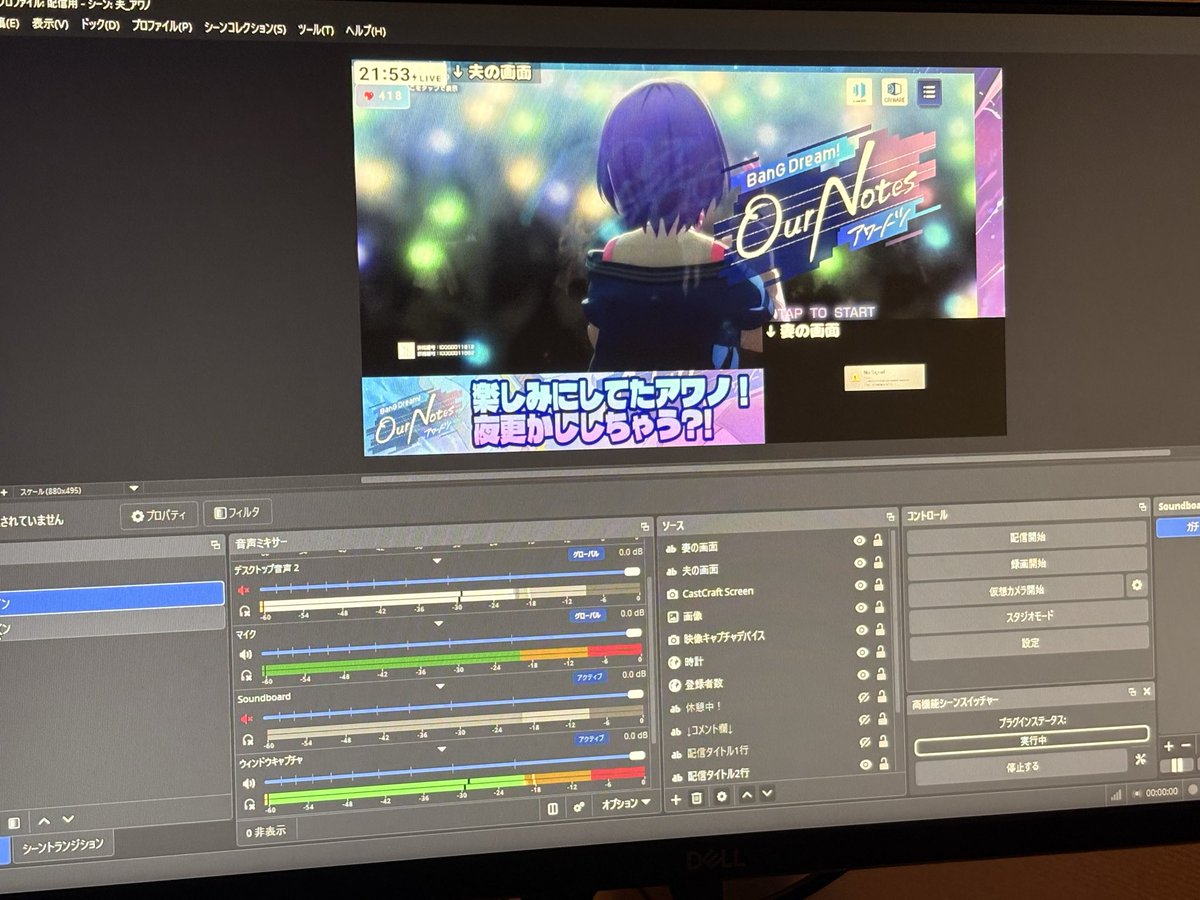
Task: Unmute the Soundboard audio channel
Action: click(x=245, y=718)
